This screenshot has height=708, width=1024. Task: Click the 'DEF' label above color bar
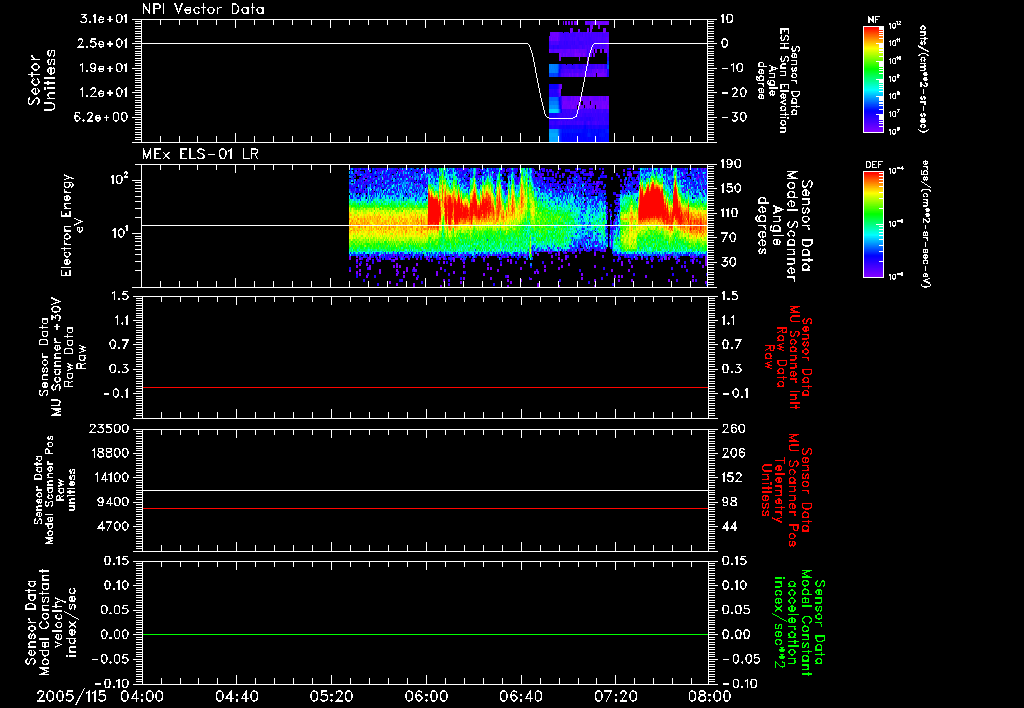pyautogui.click(x=874, y=165)
